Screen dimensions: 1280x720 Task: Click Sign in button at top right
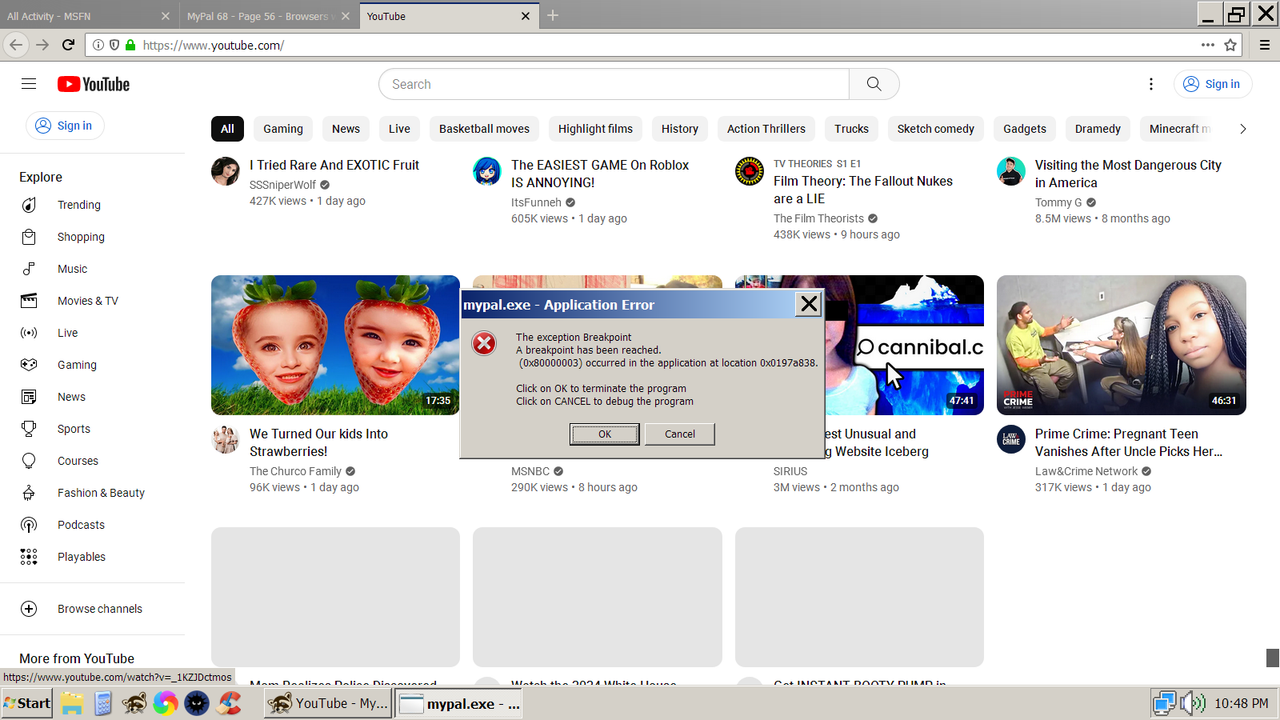point(1211,84)
